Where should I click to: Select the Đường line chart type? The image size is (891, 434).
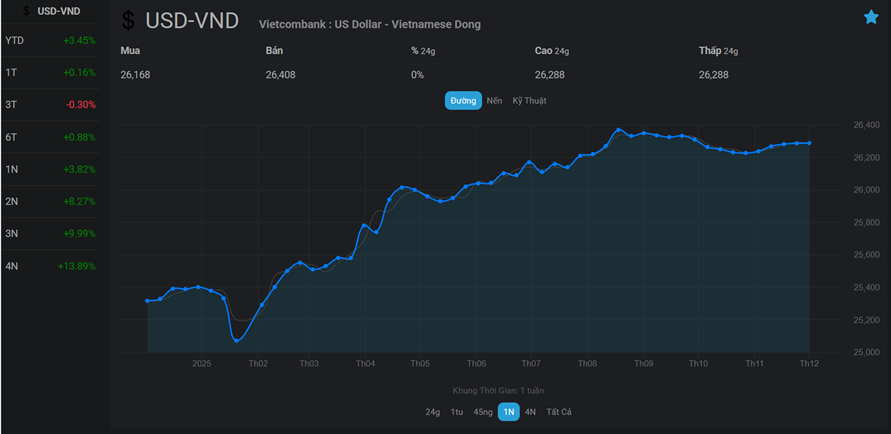coord(463,101)
